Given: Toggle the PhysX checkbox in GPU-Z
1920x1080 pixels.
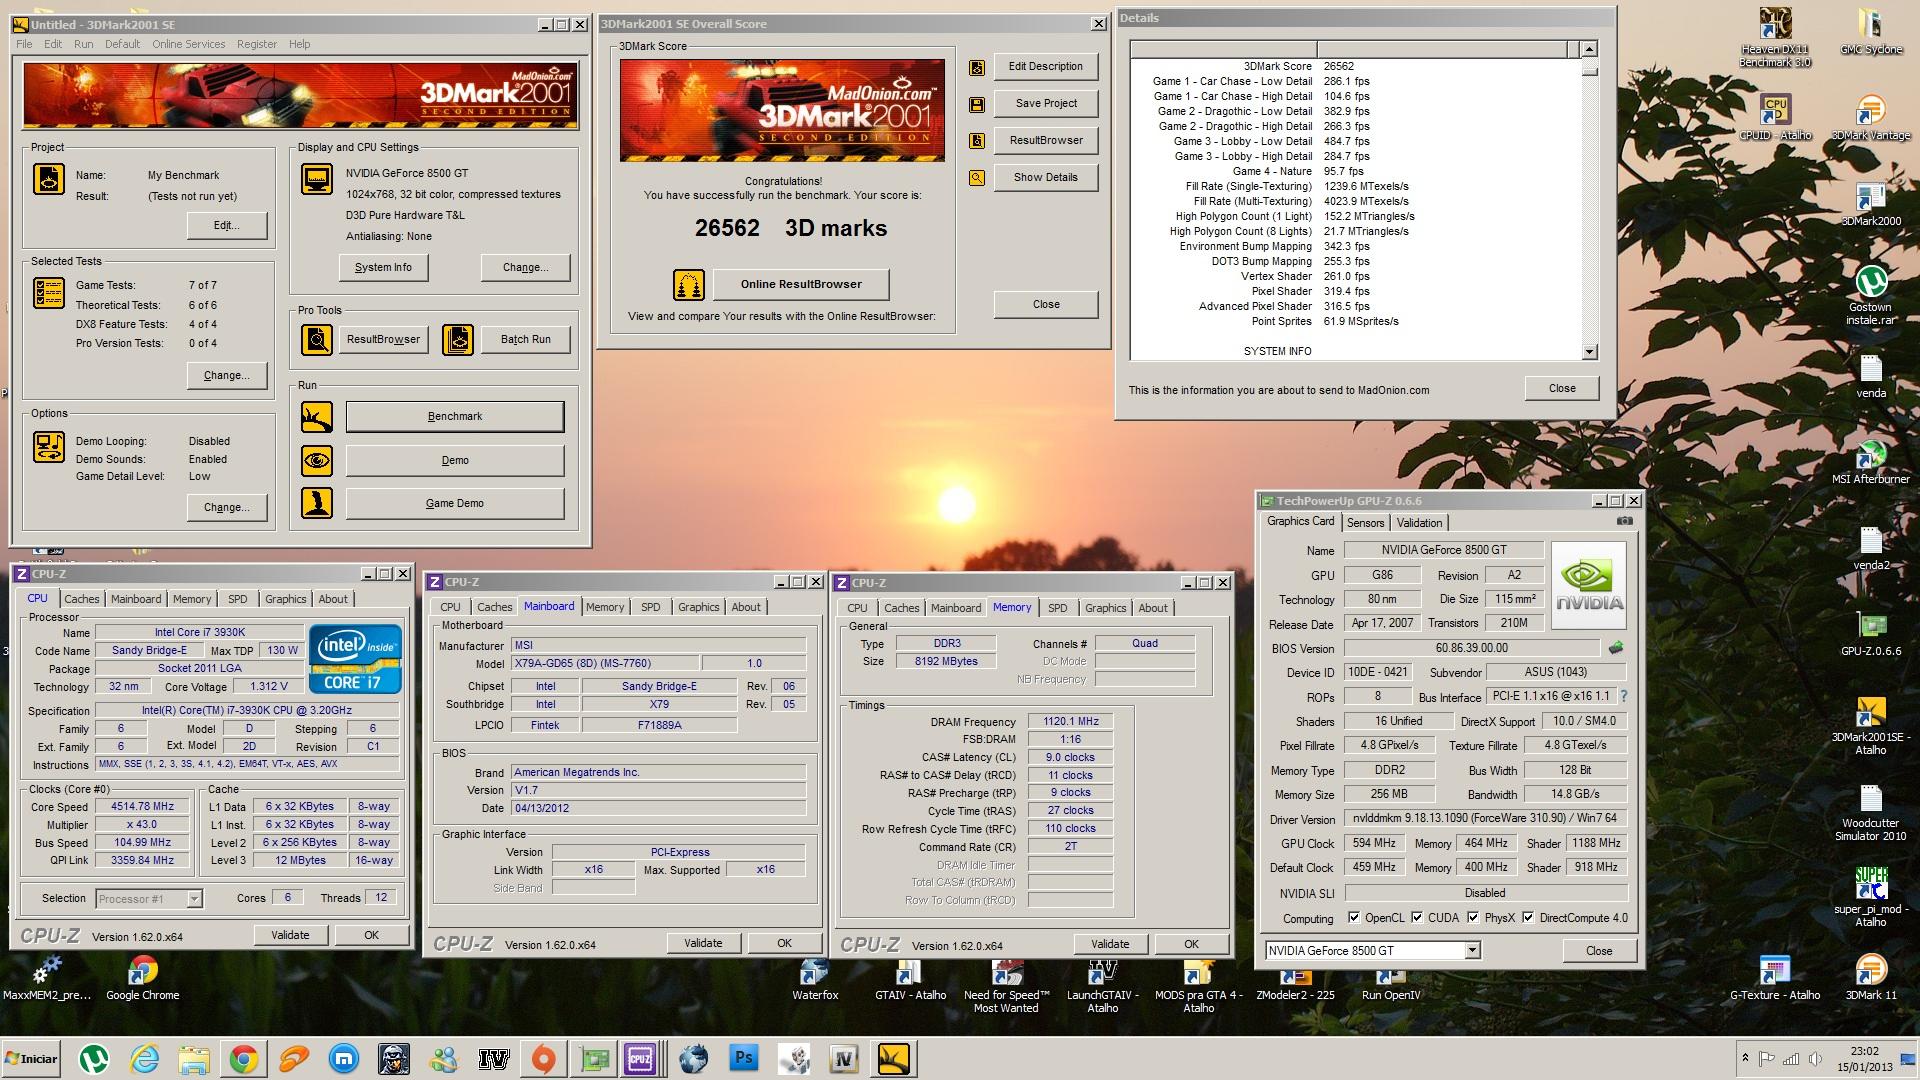Looking at the screenshot, I should tap(1473, 918).
